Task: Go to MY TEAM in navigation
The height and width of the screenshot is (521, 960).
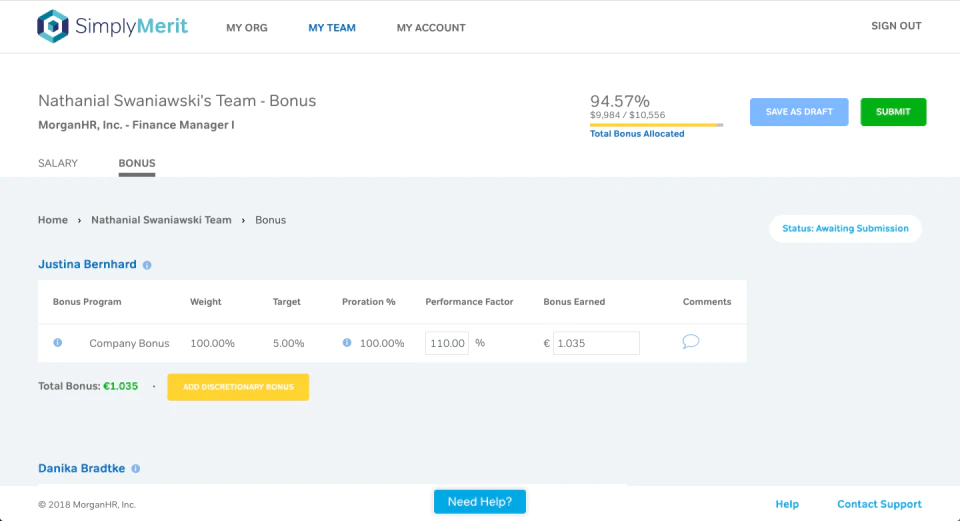Action: pos(332,28)
